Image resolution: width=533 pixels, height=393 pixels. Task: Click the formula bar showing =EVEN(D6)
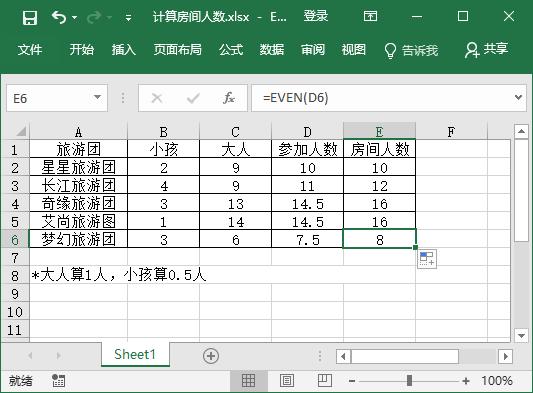[x=382, y=98]
